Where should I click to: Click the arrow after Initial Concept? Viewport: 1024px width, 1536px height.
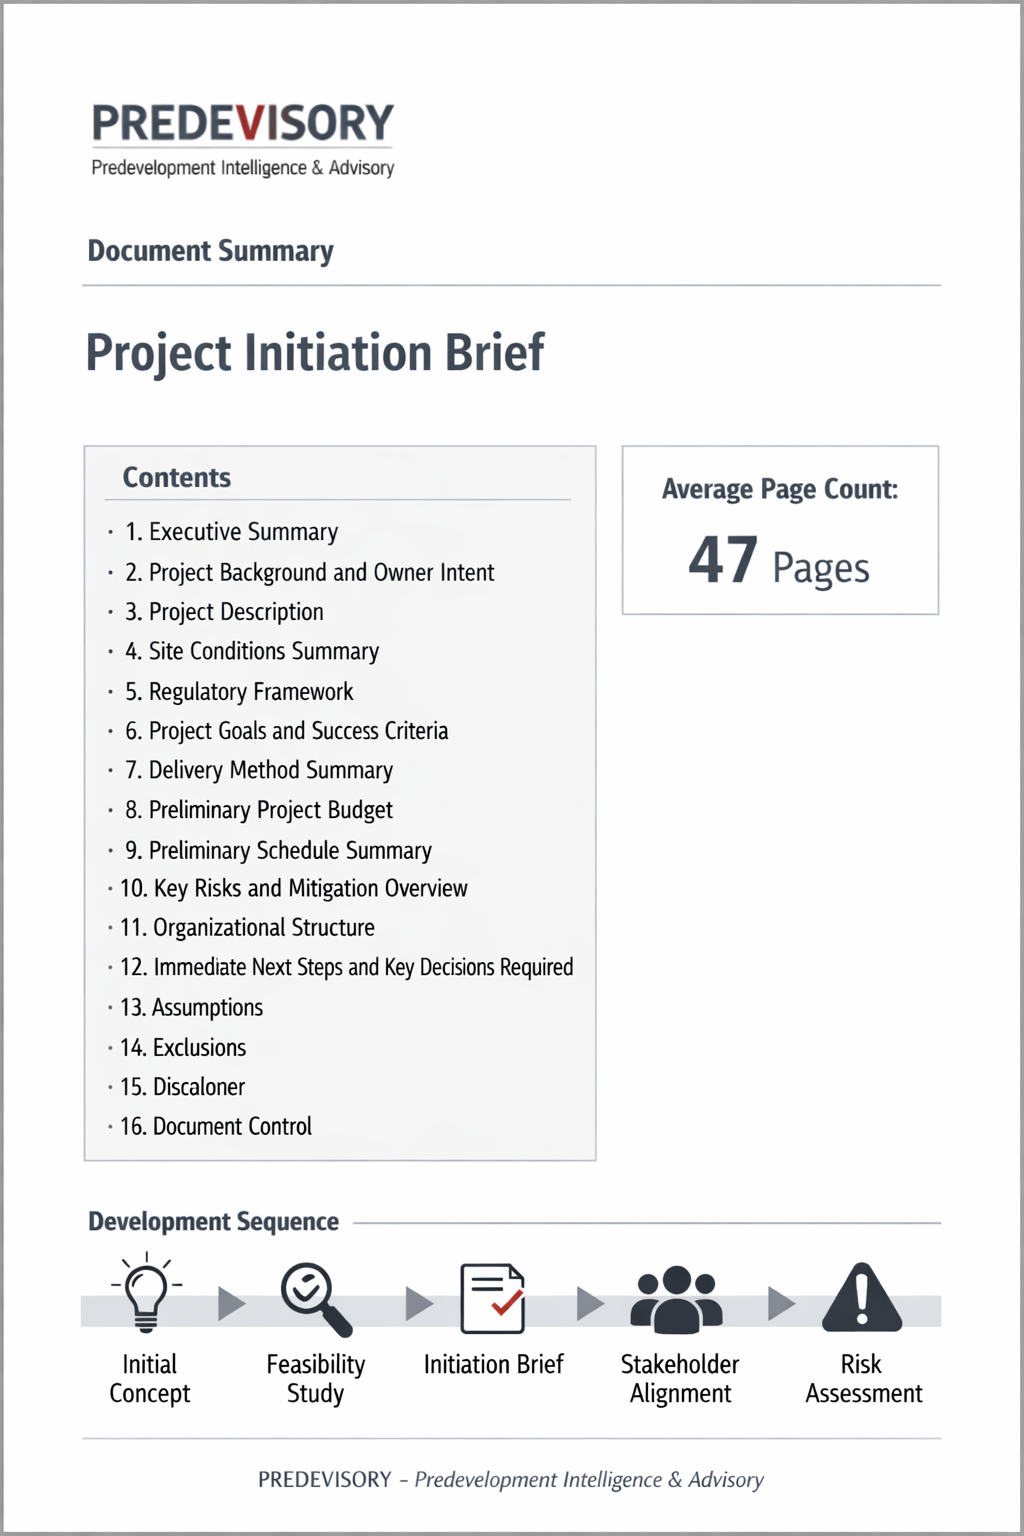[232, 1303]
